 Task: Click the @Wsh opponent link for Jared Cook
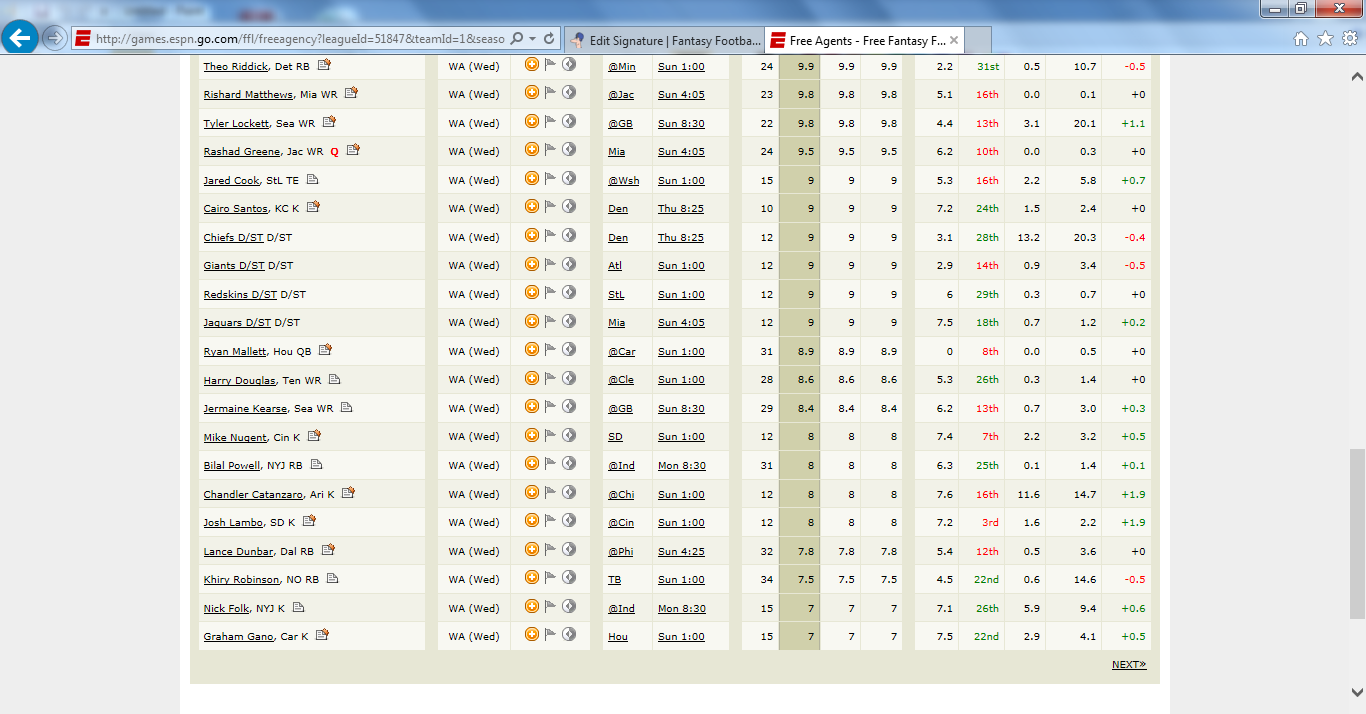pyautogui.click(x=624, y=180)
